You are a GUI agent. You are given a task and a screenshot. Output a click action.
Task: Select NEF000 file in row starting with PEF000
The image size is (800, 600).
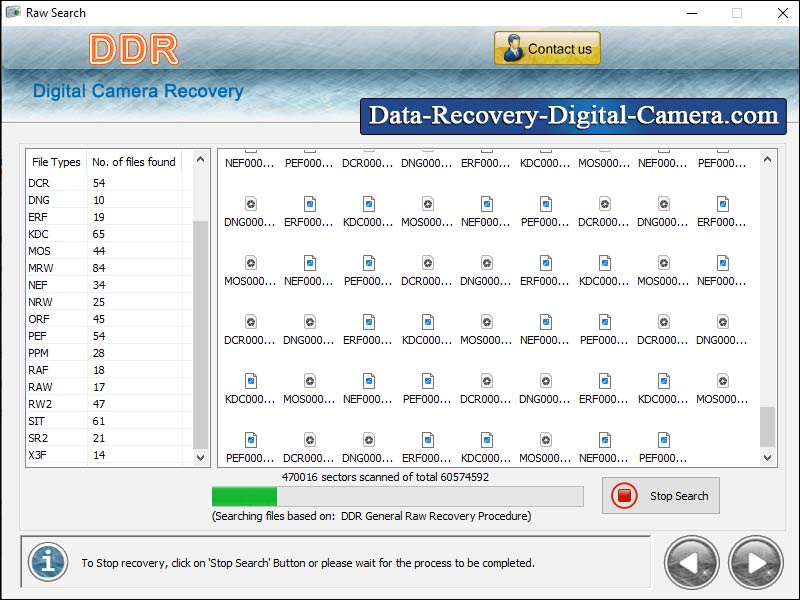tap(604, 447)
